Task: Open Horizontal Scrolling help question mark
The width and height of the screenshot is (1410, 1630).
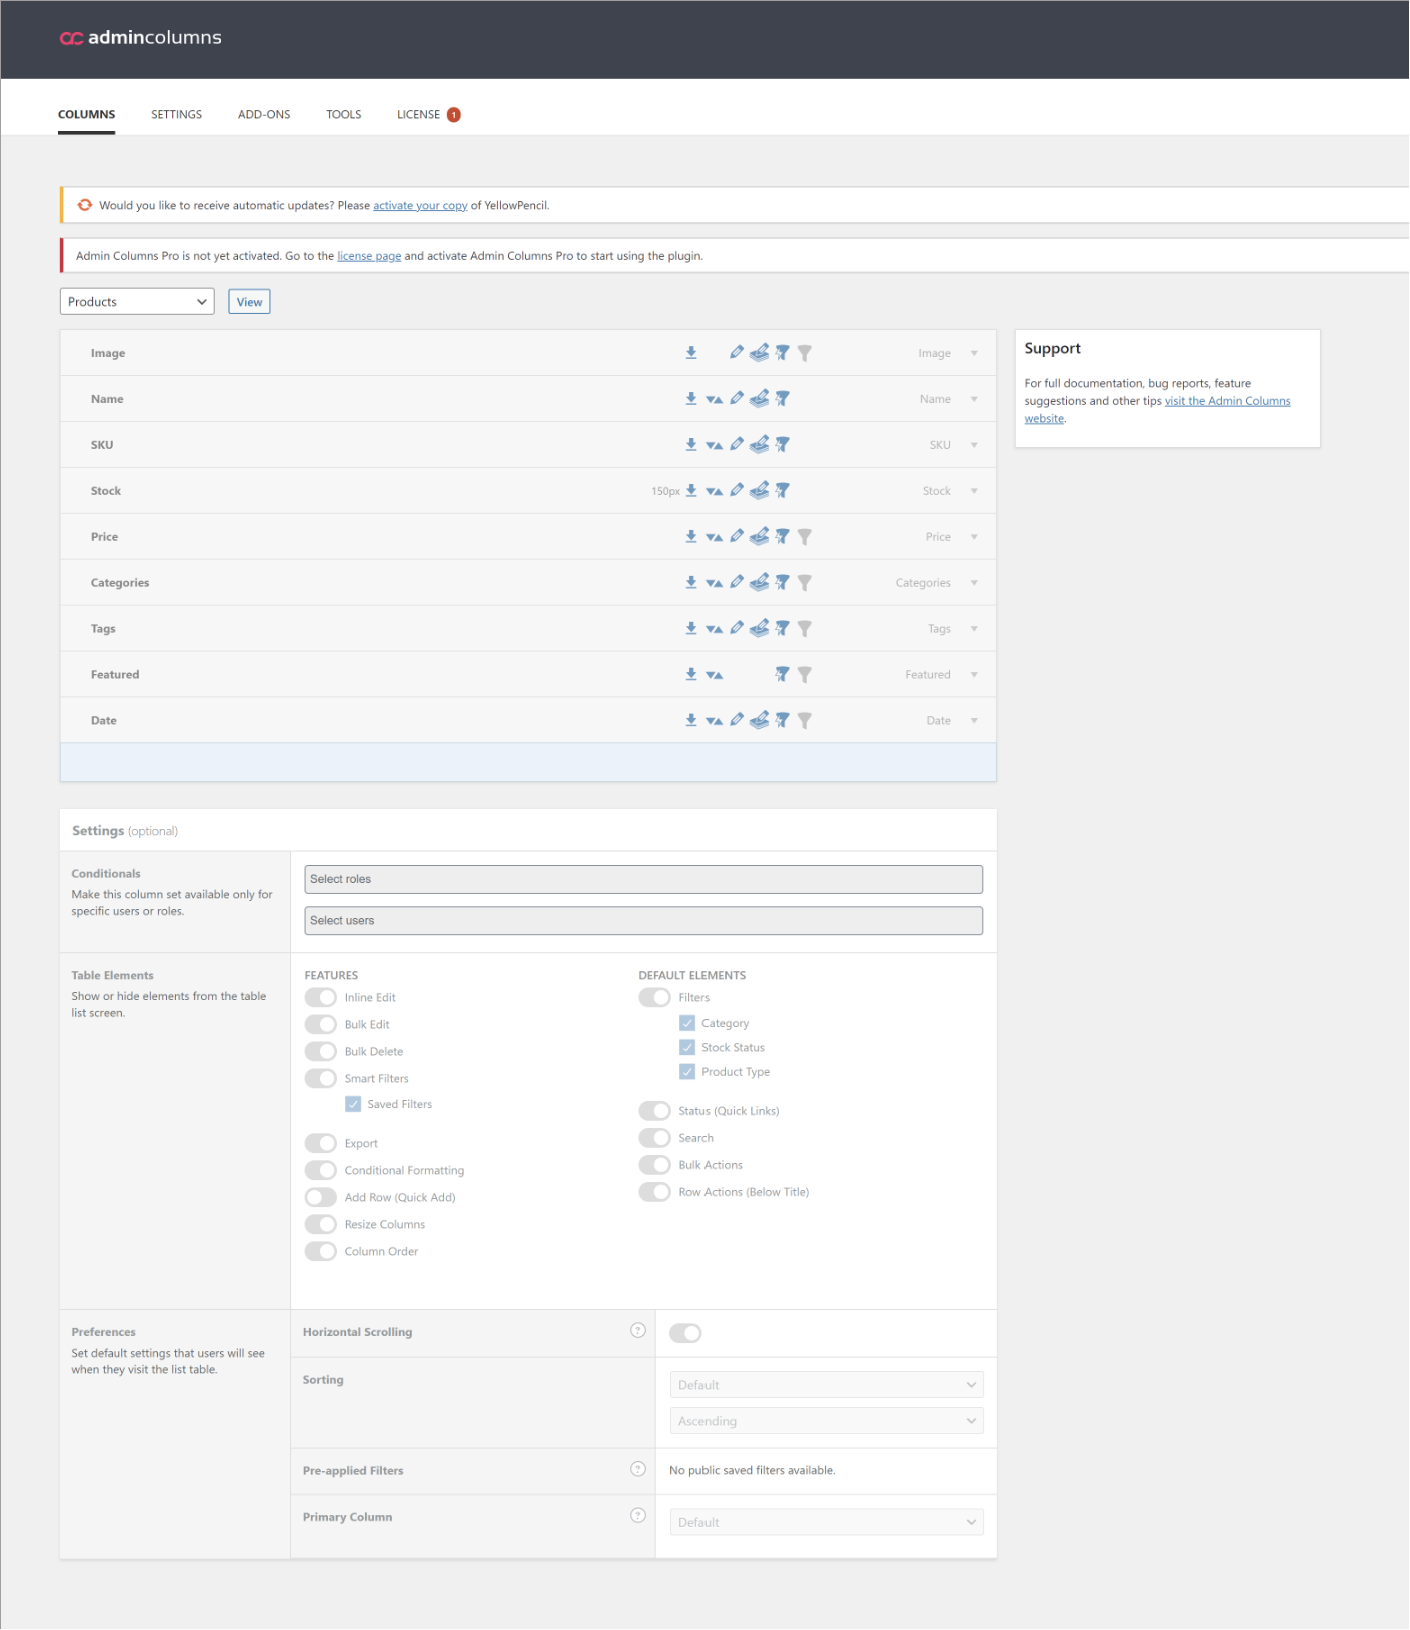Action: click(x=638, y=1331)
